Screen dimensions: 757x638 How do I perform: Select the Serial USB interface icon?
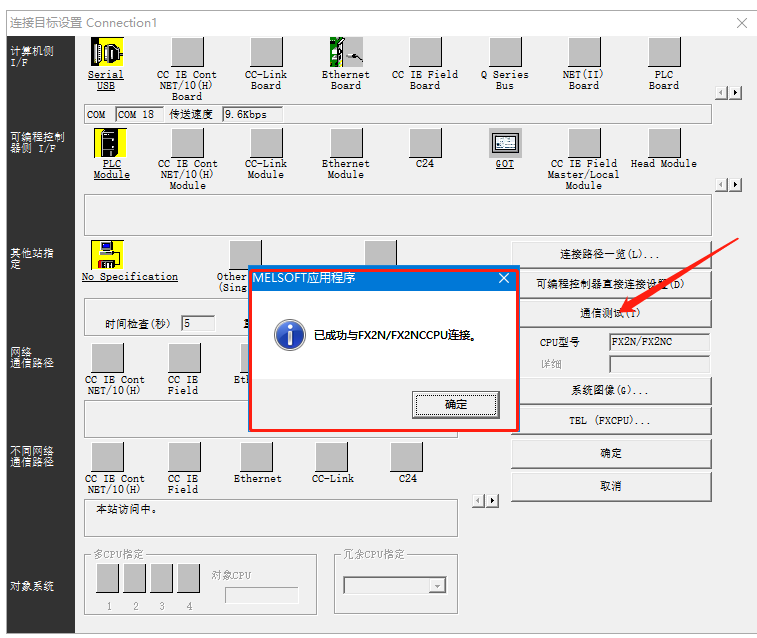pyautogui.click(x=106, y=53)
